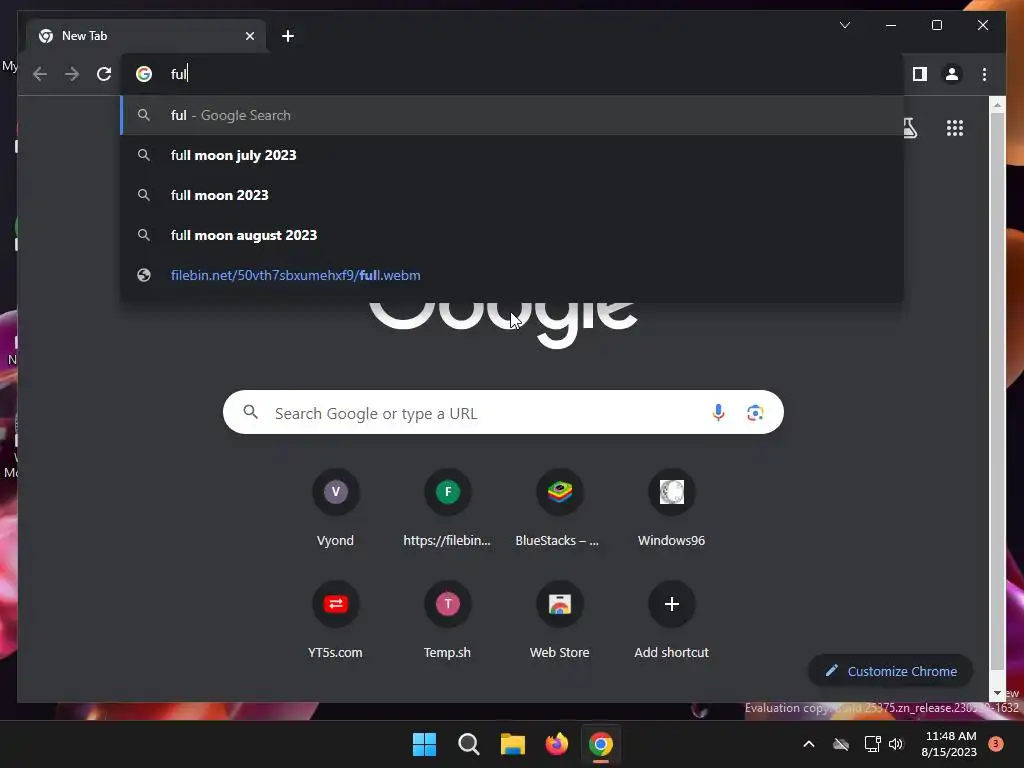This screenshot has height=768, width=1024.
Task: Open a new tab with plus button
Action: click(x=288, y=36)
